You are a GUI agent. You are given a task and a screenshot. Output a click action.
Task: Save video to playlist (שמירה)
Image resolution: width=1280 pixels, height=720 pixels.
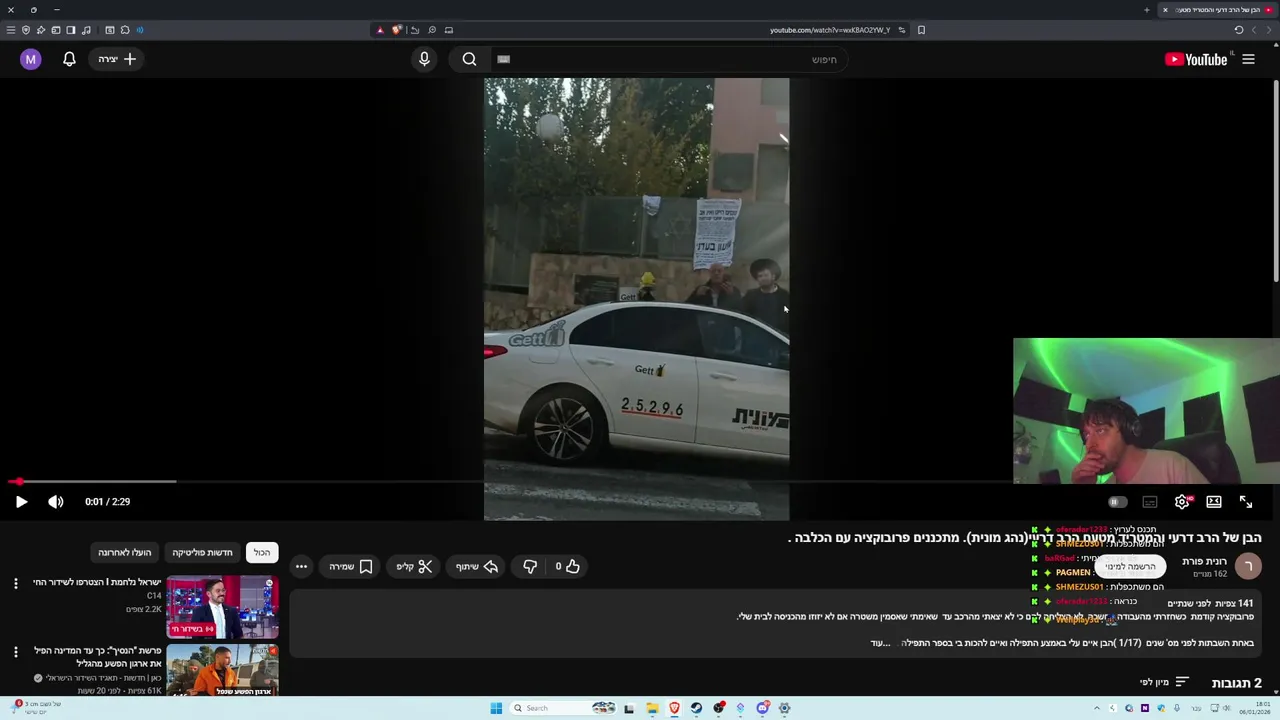coord(351,566)
